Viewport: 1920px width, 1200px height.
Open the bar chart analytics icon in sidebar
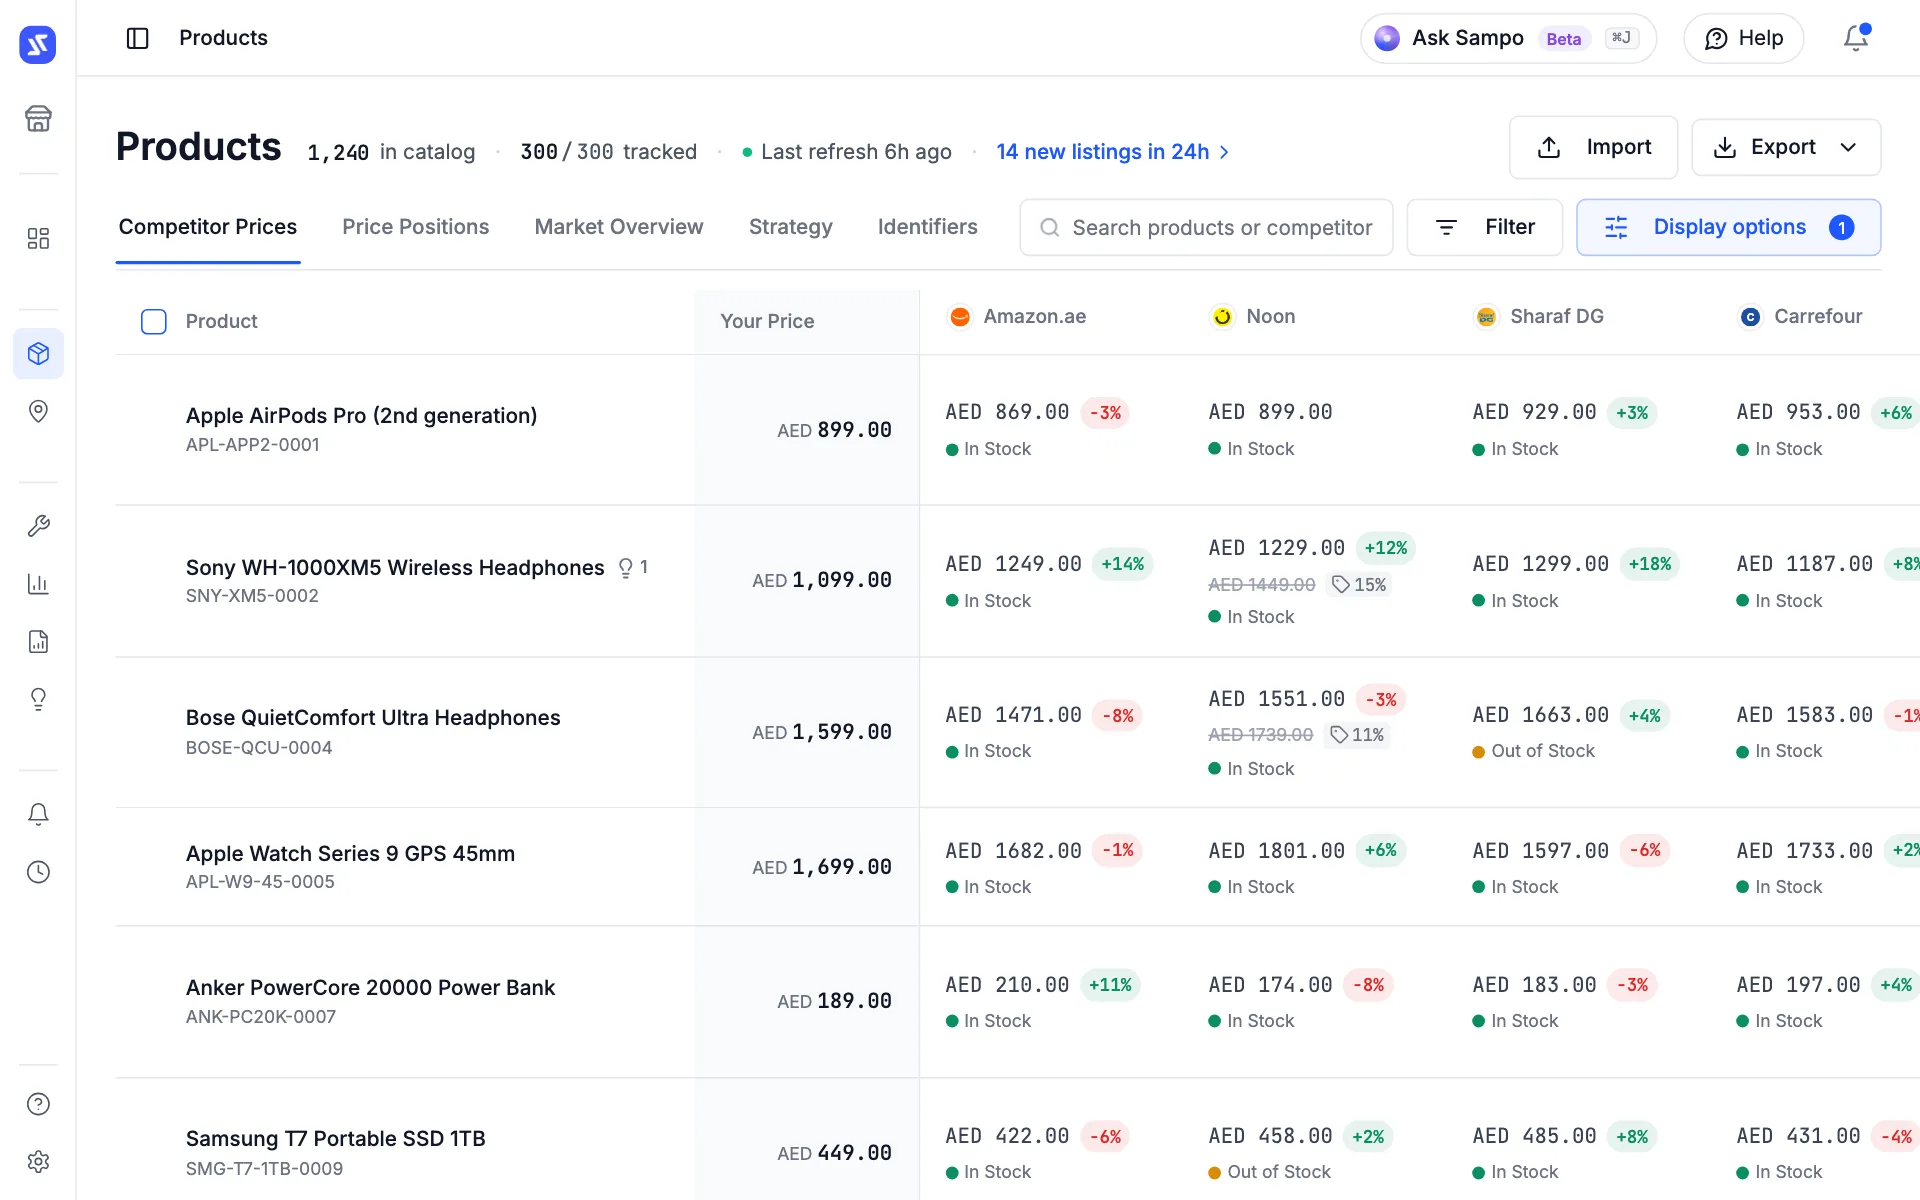coord(38,584)
